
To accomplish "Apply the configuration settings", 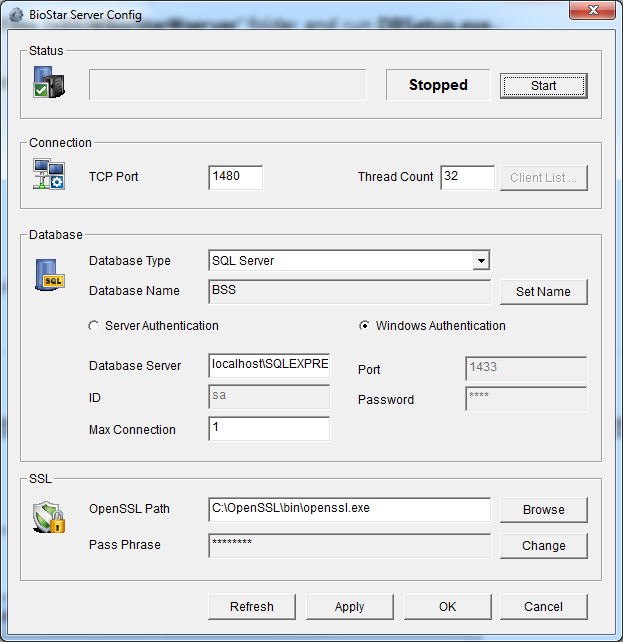I will tap(349, 607).
